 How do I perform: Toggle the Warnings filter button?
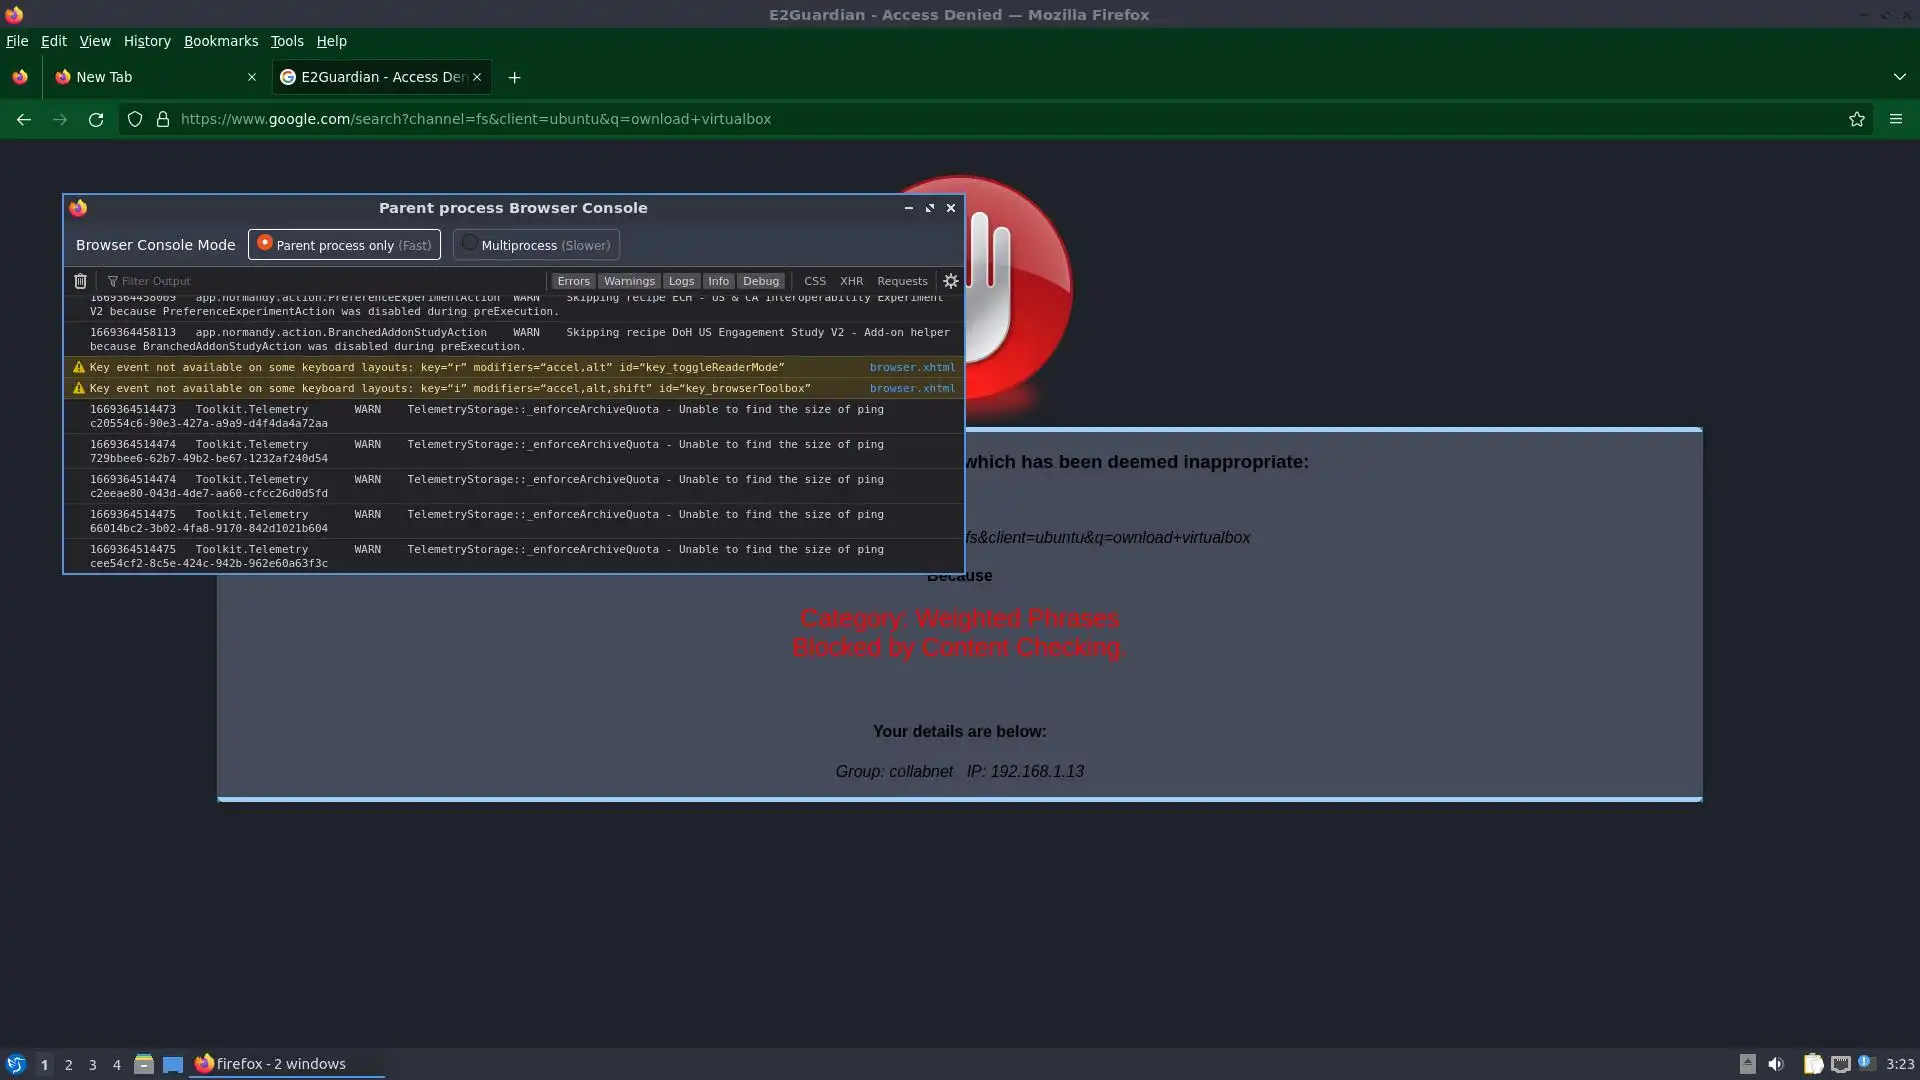[x=628, y=281]
